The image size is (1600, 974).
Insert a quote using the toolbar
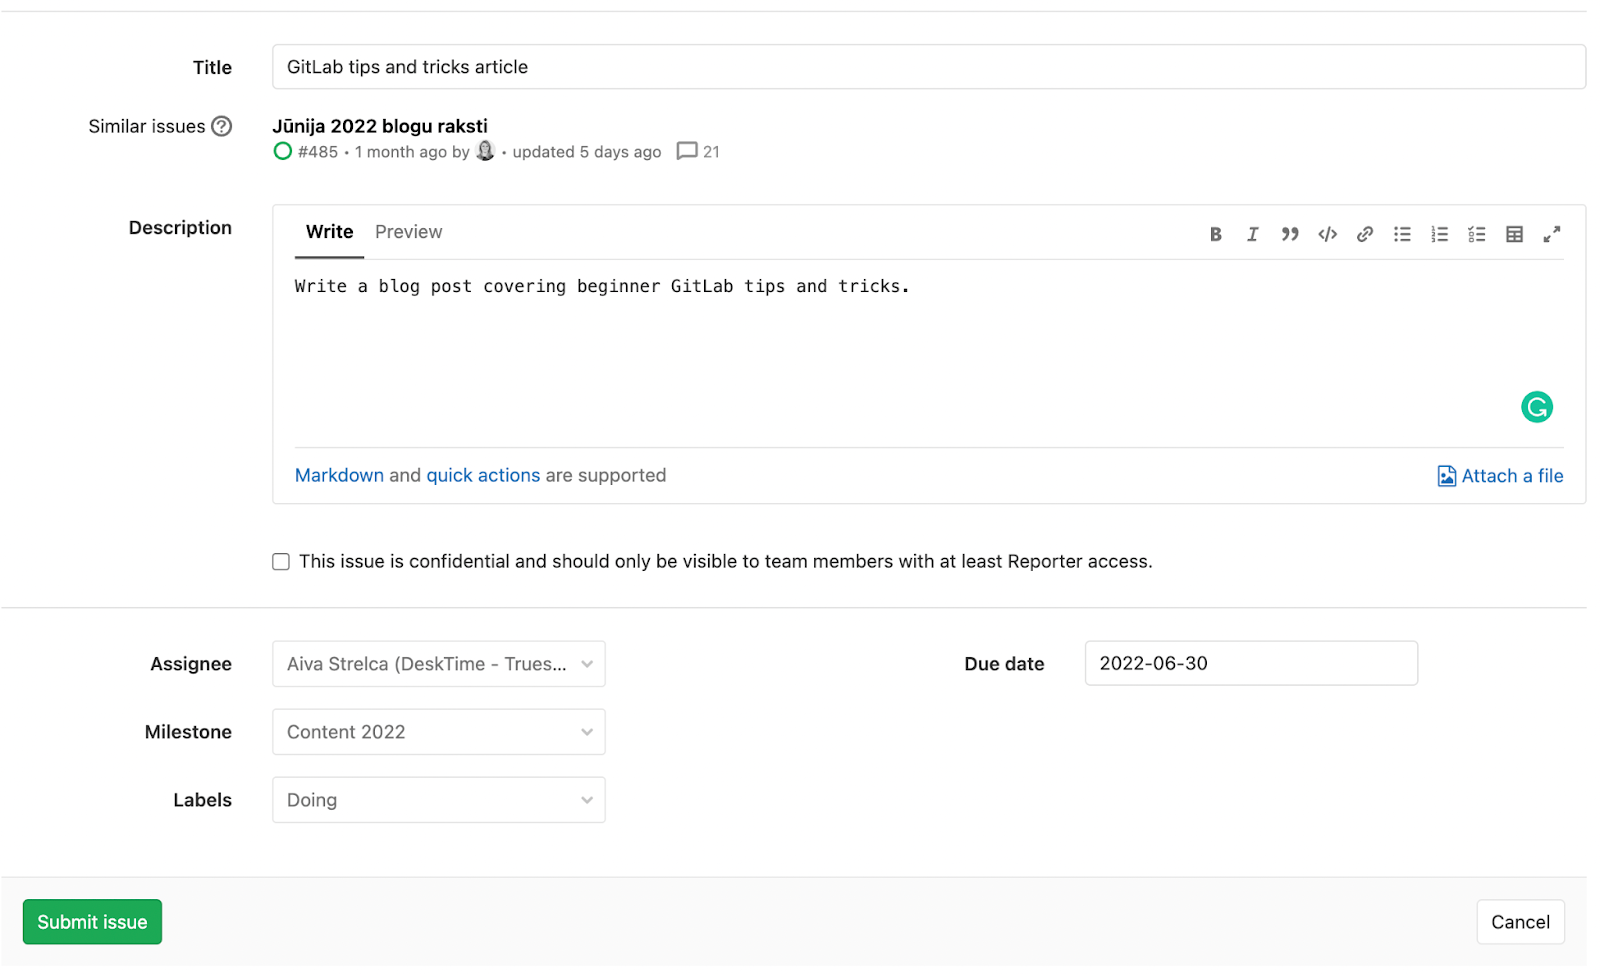pos(1290,234)
